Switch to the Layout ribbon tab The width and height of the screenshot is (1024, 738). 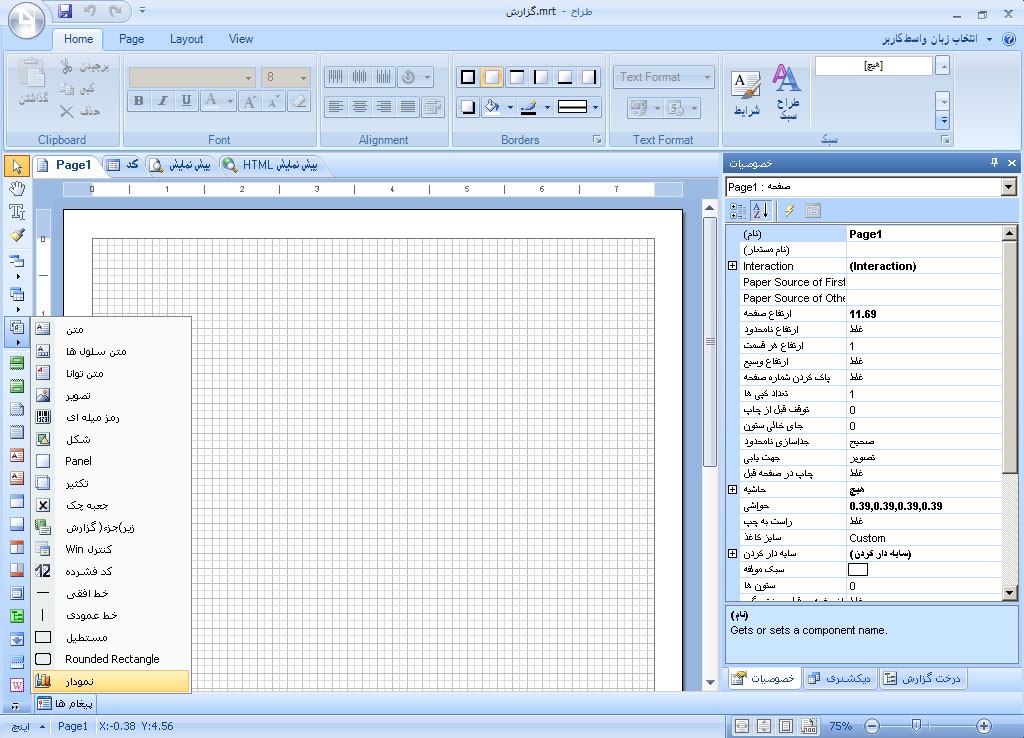coord(186,39)
